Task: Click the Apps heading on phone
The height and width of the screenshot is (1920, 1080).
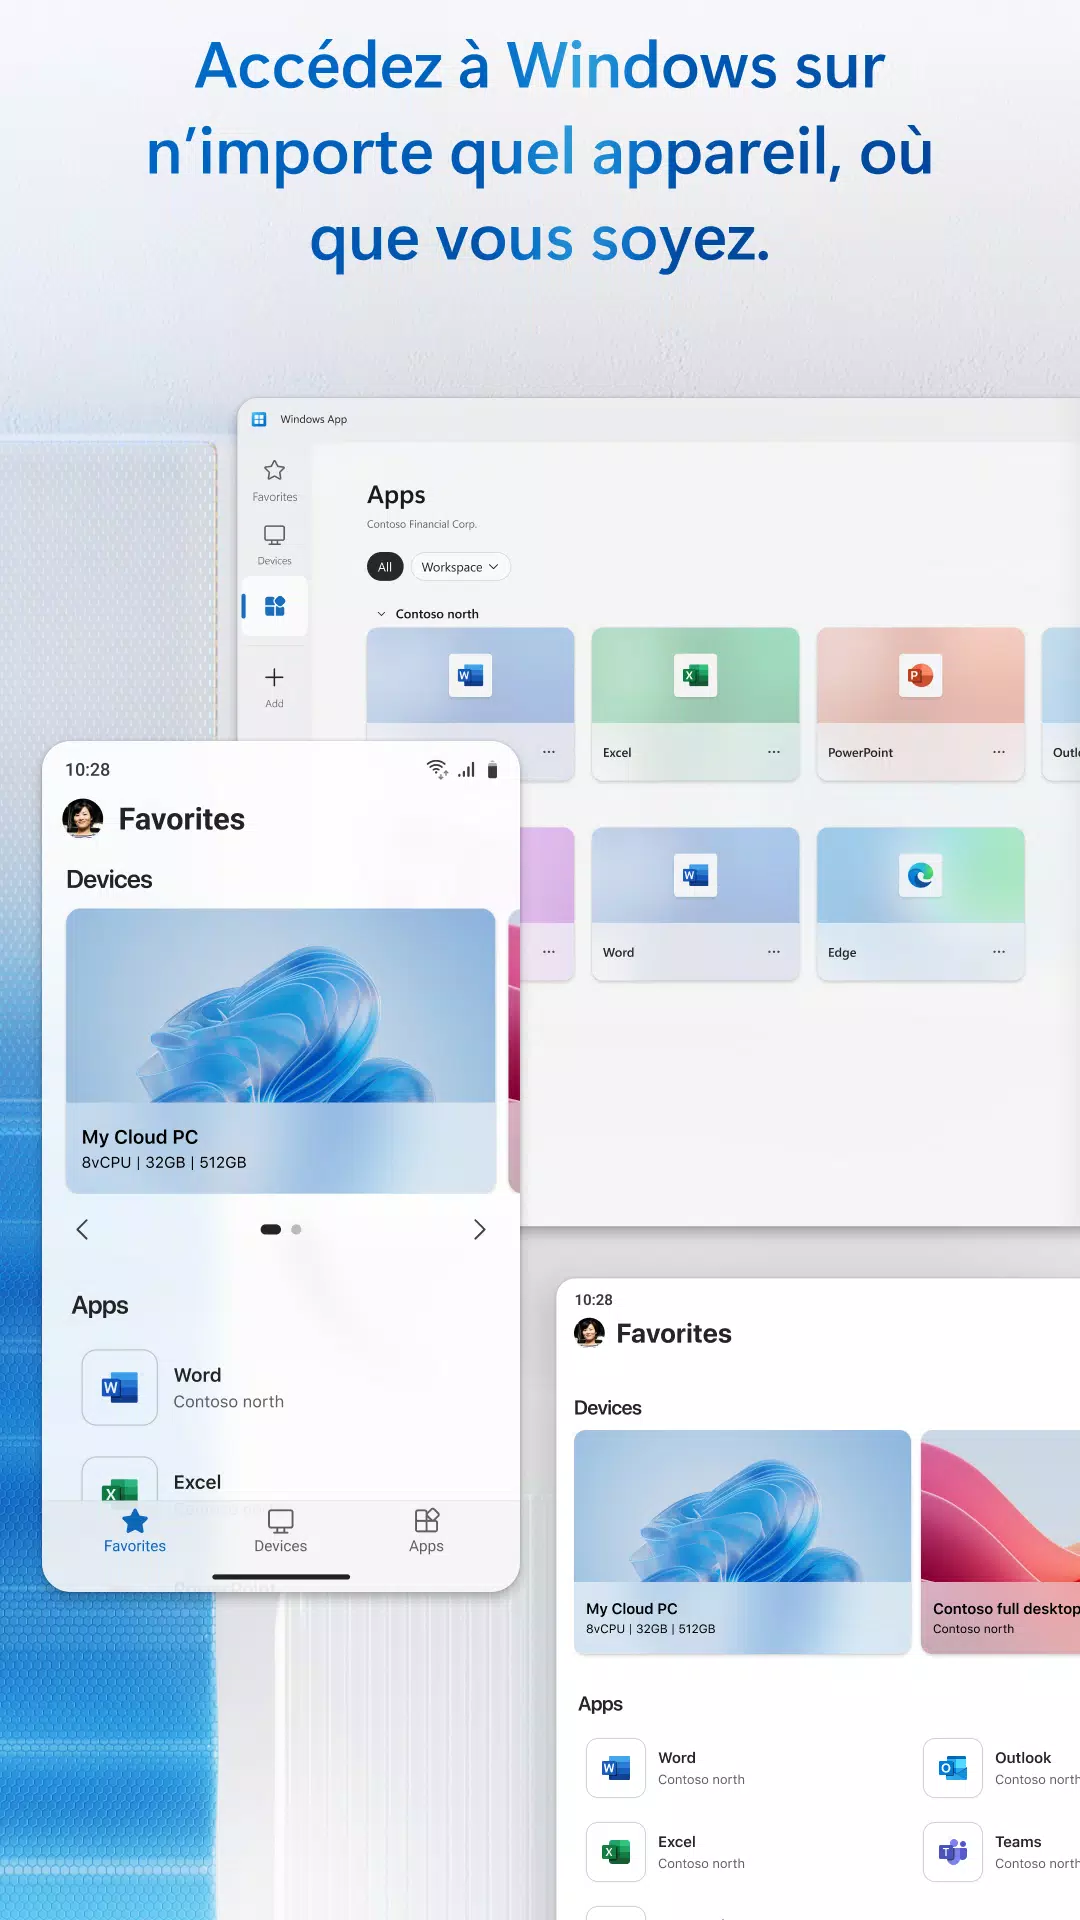Action: [x=100, y=1305]
